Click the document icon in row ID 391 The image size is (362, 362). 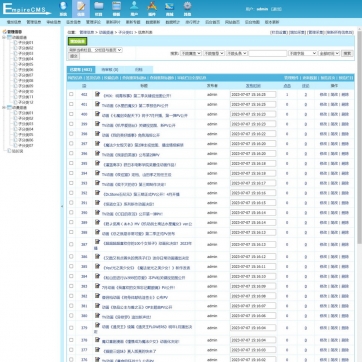[97, 202]
